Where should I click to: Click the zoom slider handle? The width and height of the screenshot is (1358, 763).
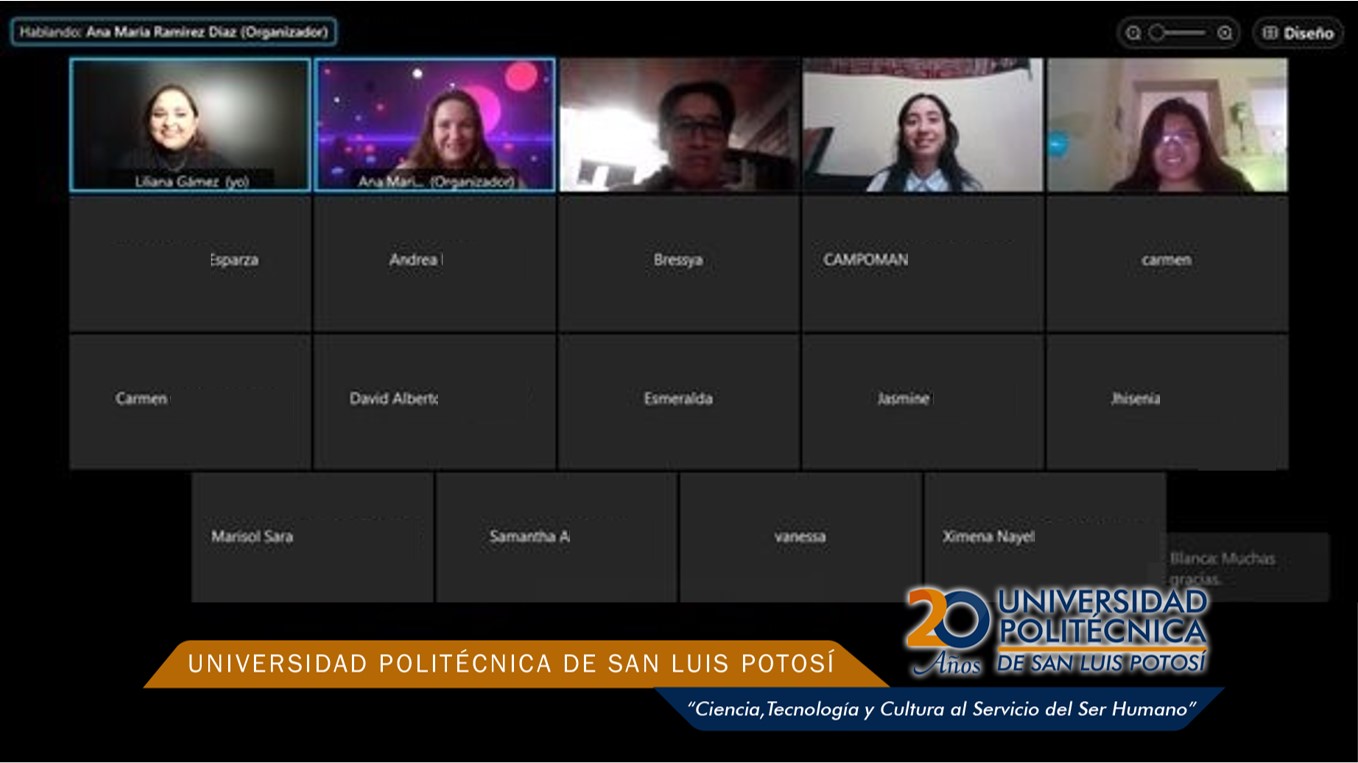click(x=1157, y=33)
